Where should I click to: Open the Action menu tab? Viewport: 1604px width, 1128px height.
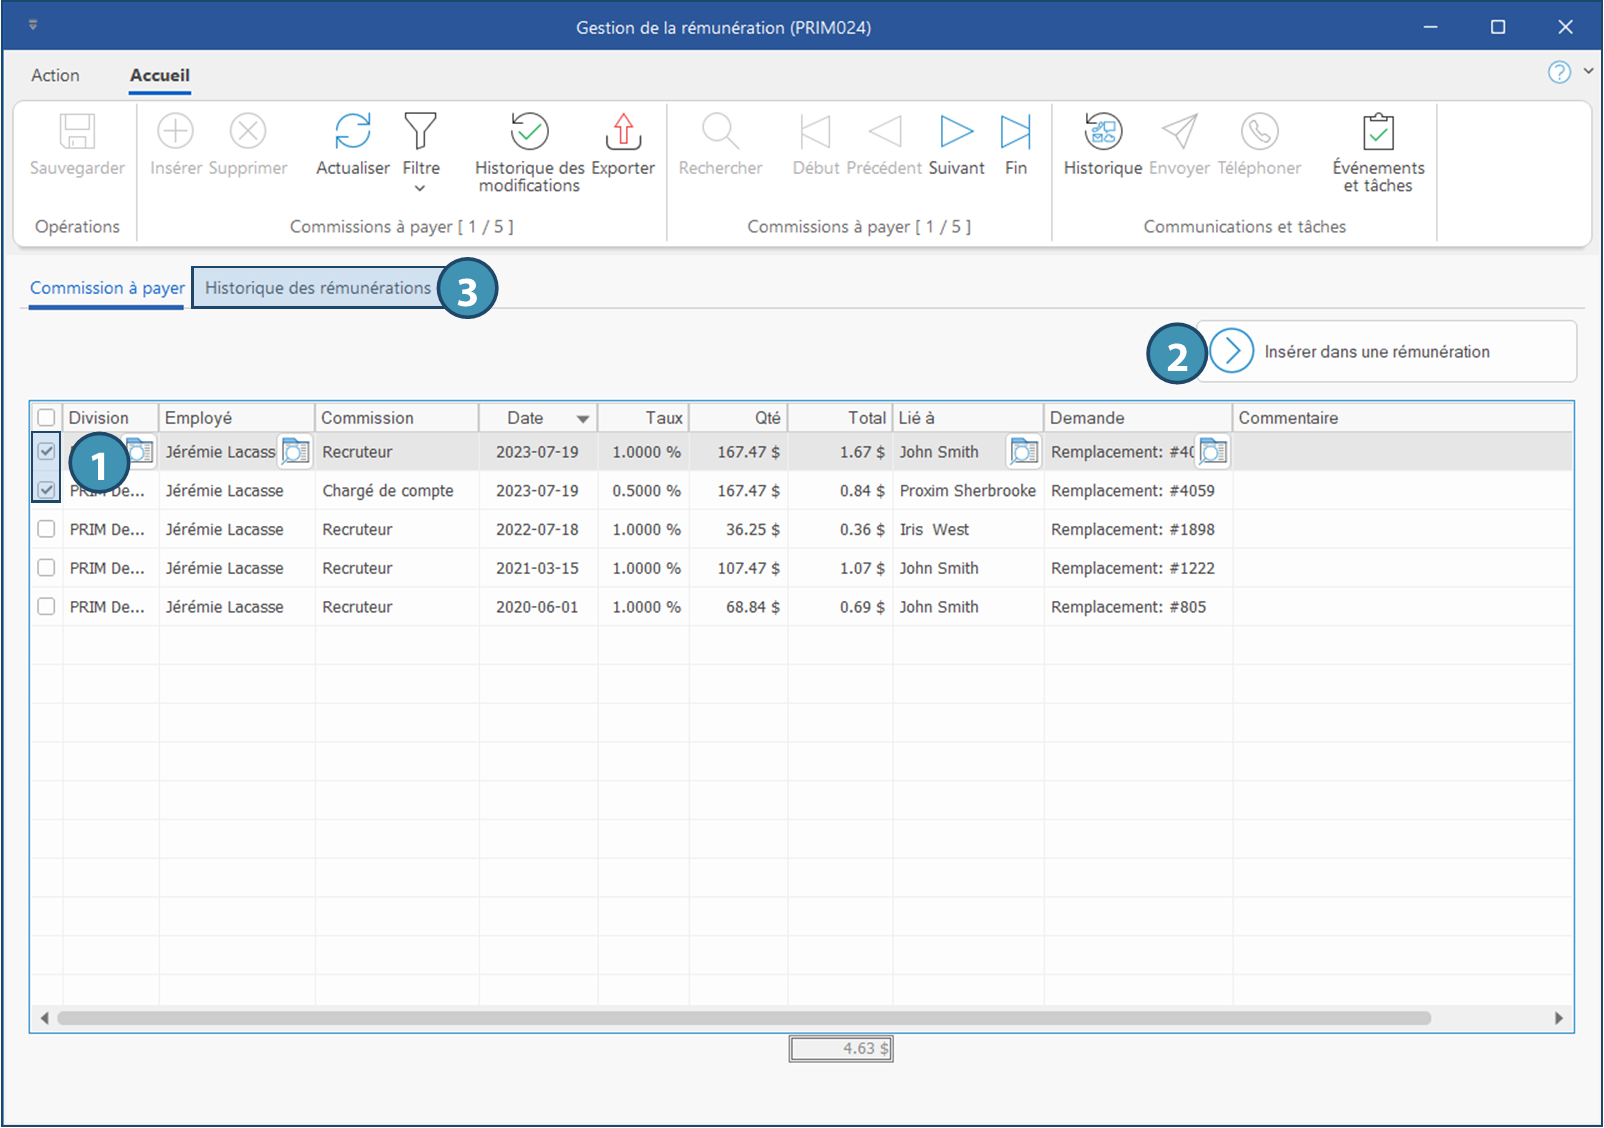55,75
